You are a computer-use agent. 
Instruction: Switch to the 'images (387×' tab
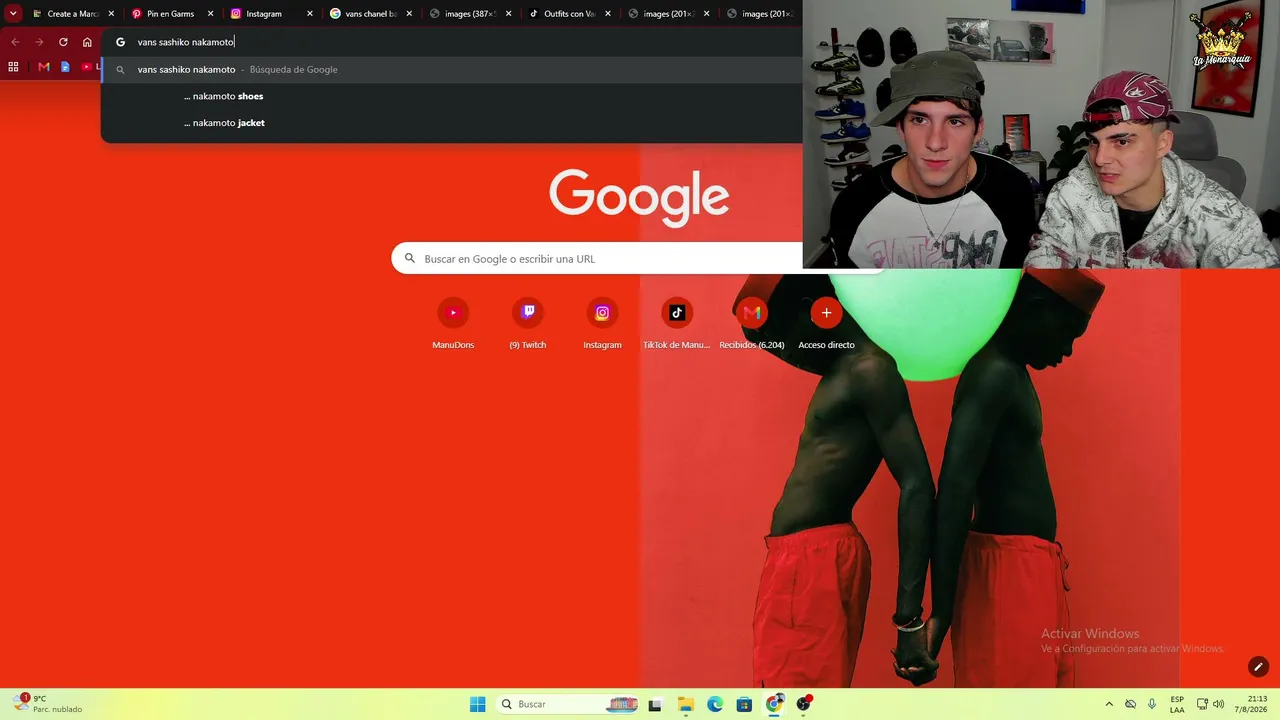pos(469,14)
